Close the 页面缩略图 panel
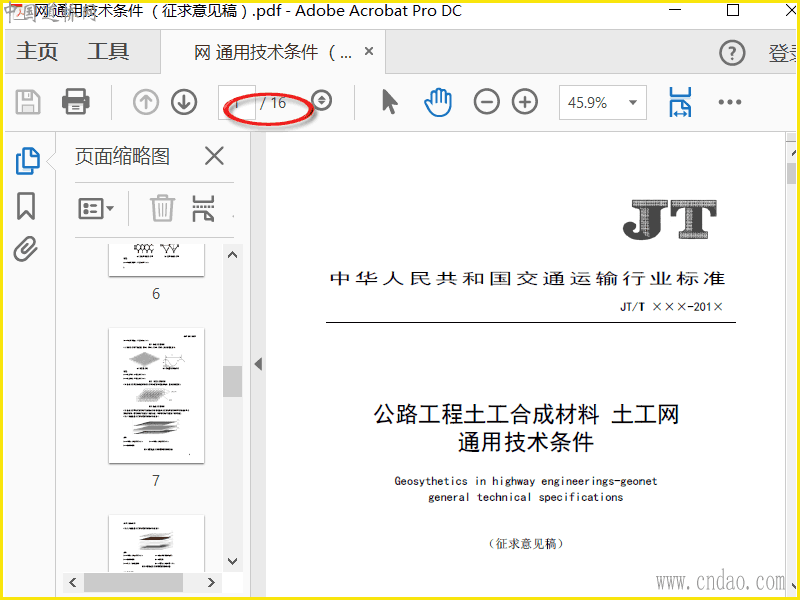The height and width of the screenshot is (600, 800). [x=214, y=156]
